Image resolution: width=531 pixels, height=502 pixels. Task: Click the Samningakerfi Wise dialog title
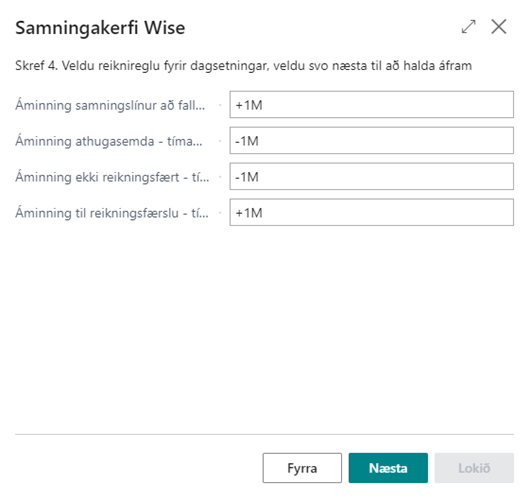click(100, 27)
